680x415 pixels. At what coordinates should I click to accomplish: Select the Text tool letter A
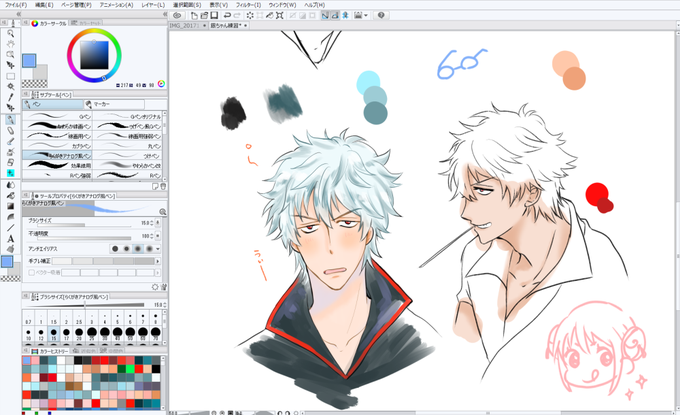point(11,239)
